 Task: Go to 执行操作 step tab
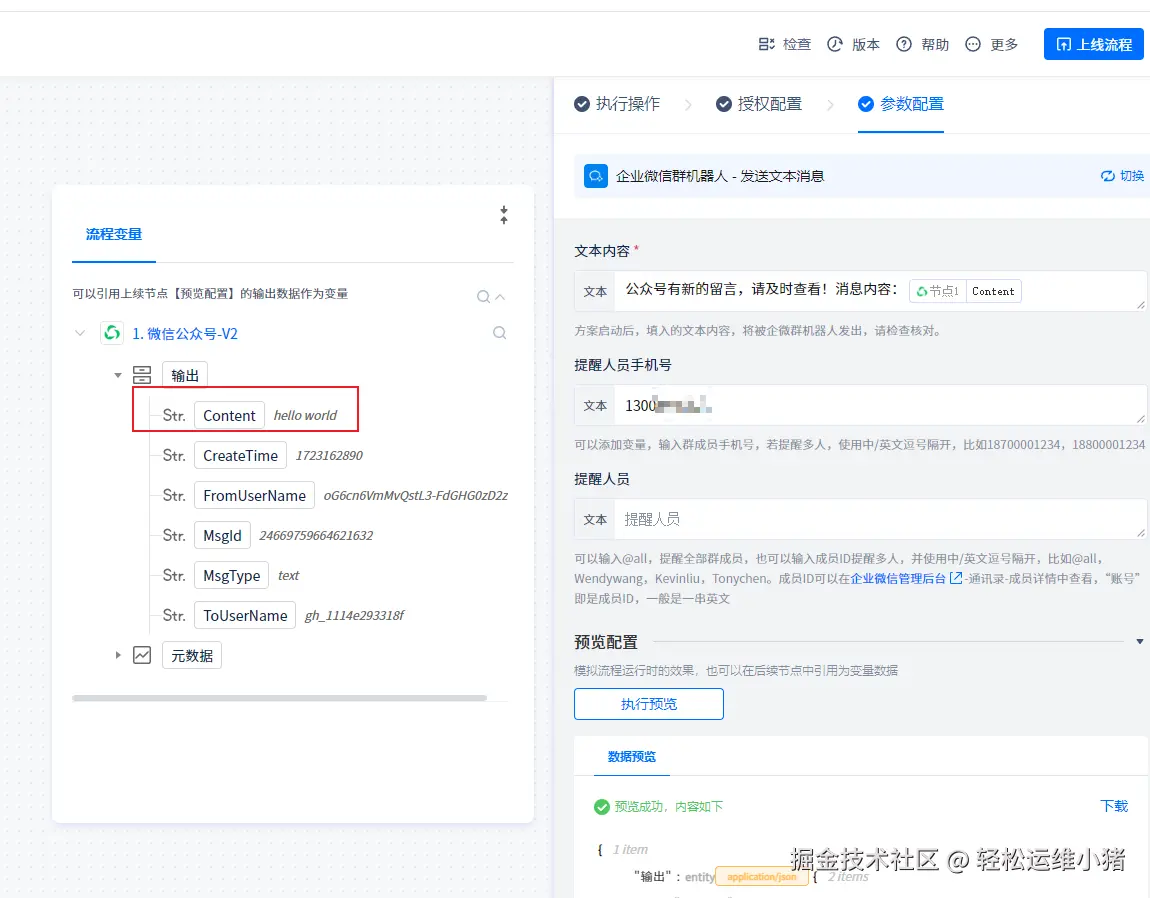point(617,103)
